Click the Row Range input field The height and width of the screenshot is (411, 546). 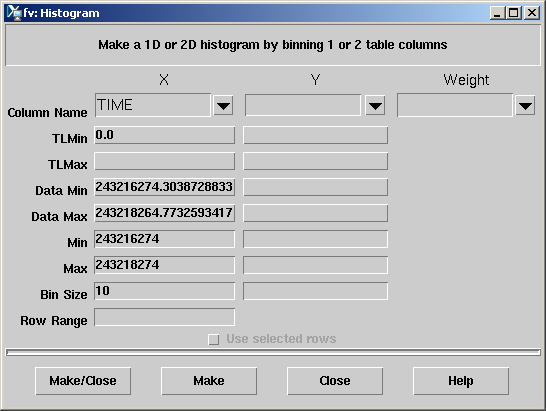[164, 317]
